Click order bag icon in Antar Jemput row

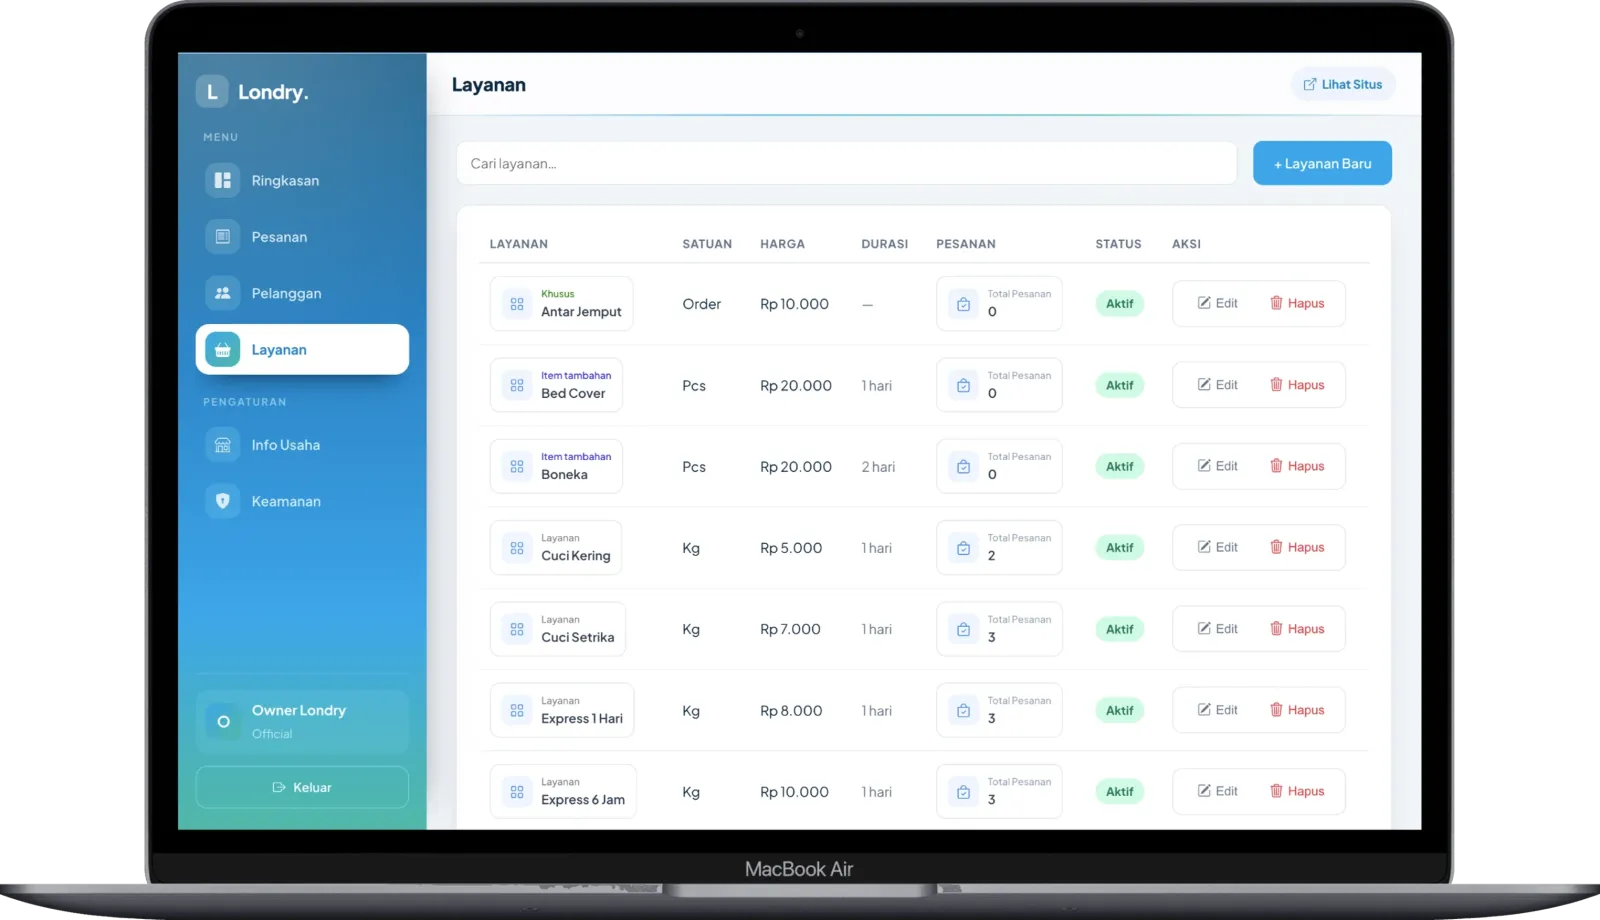point(963,304)
